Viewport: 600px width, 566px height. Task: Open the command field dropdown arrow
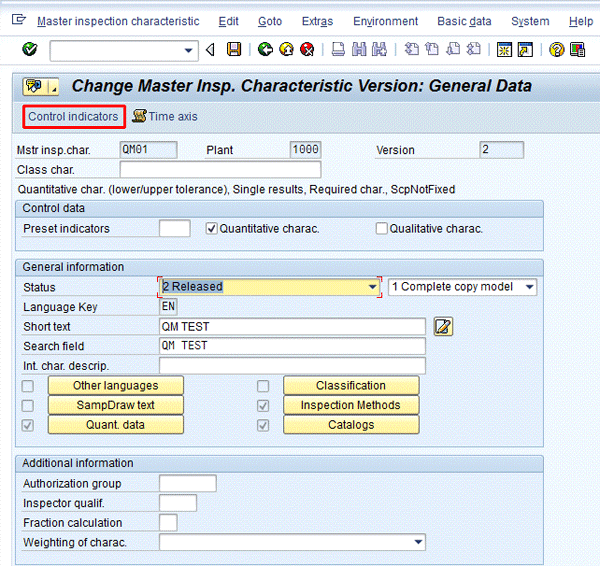coord(188,51)
